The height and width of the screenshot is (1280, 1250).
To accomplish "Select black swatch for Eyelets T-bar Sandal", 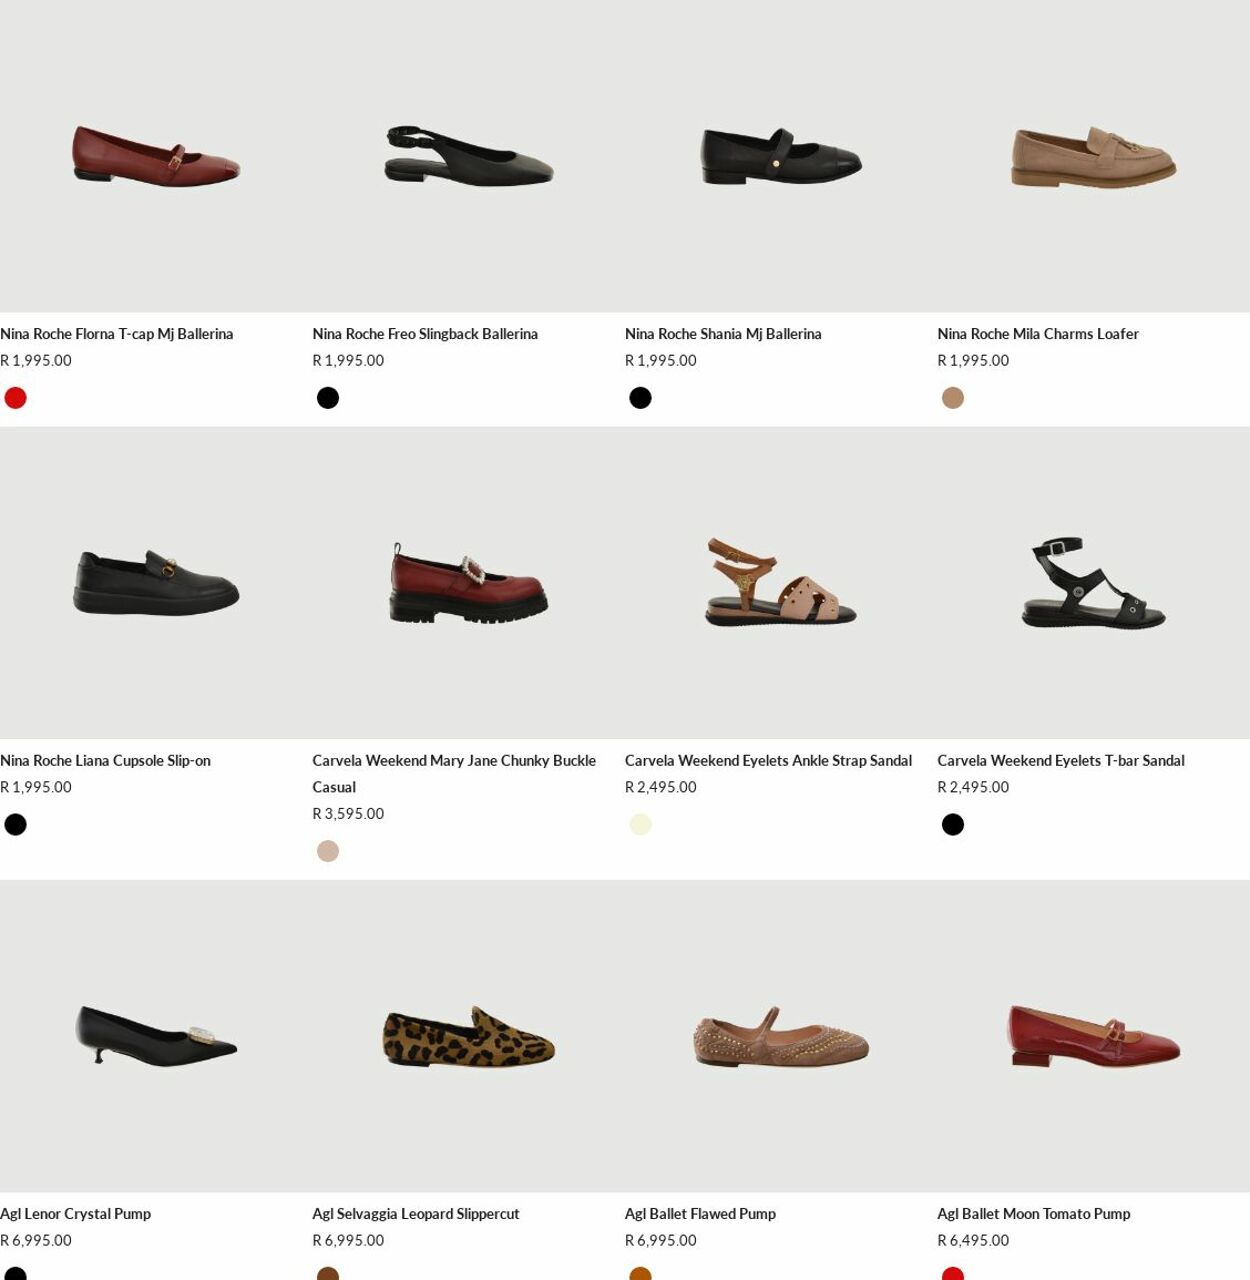I will coord(953,825).
